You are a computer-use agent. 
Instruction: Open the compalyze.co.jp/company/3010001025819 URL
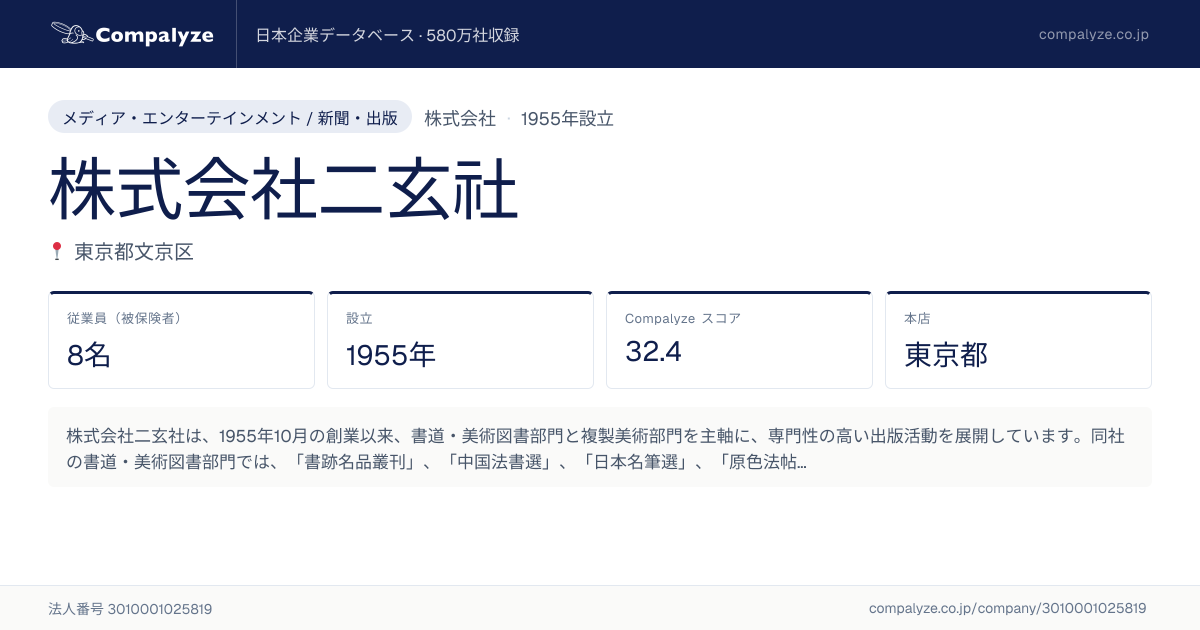point(1008,608)
